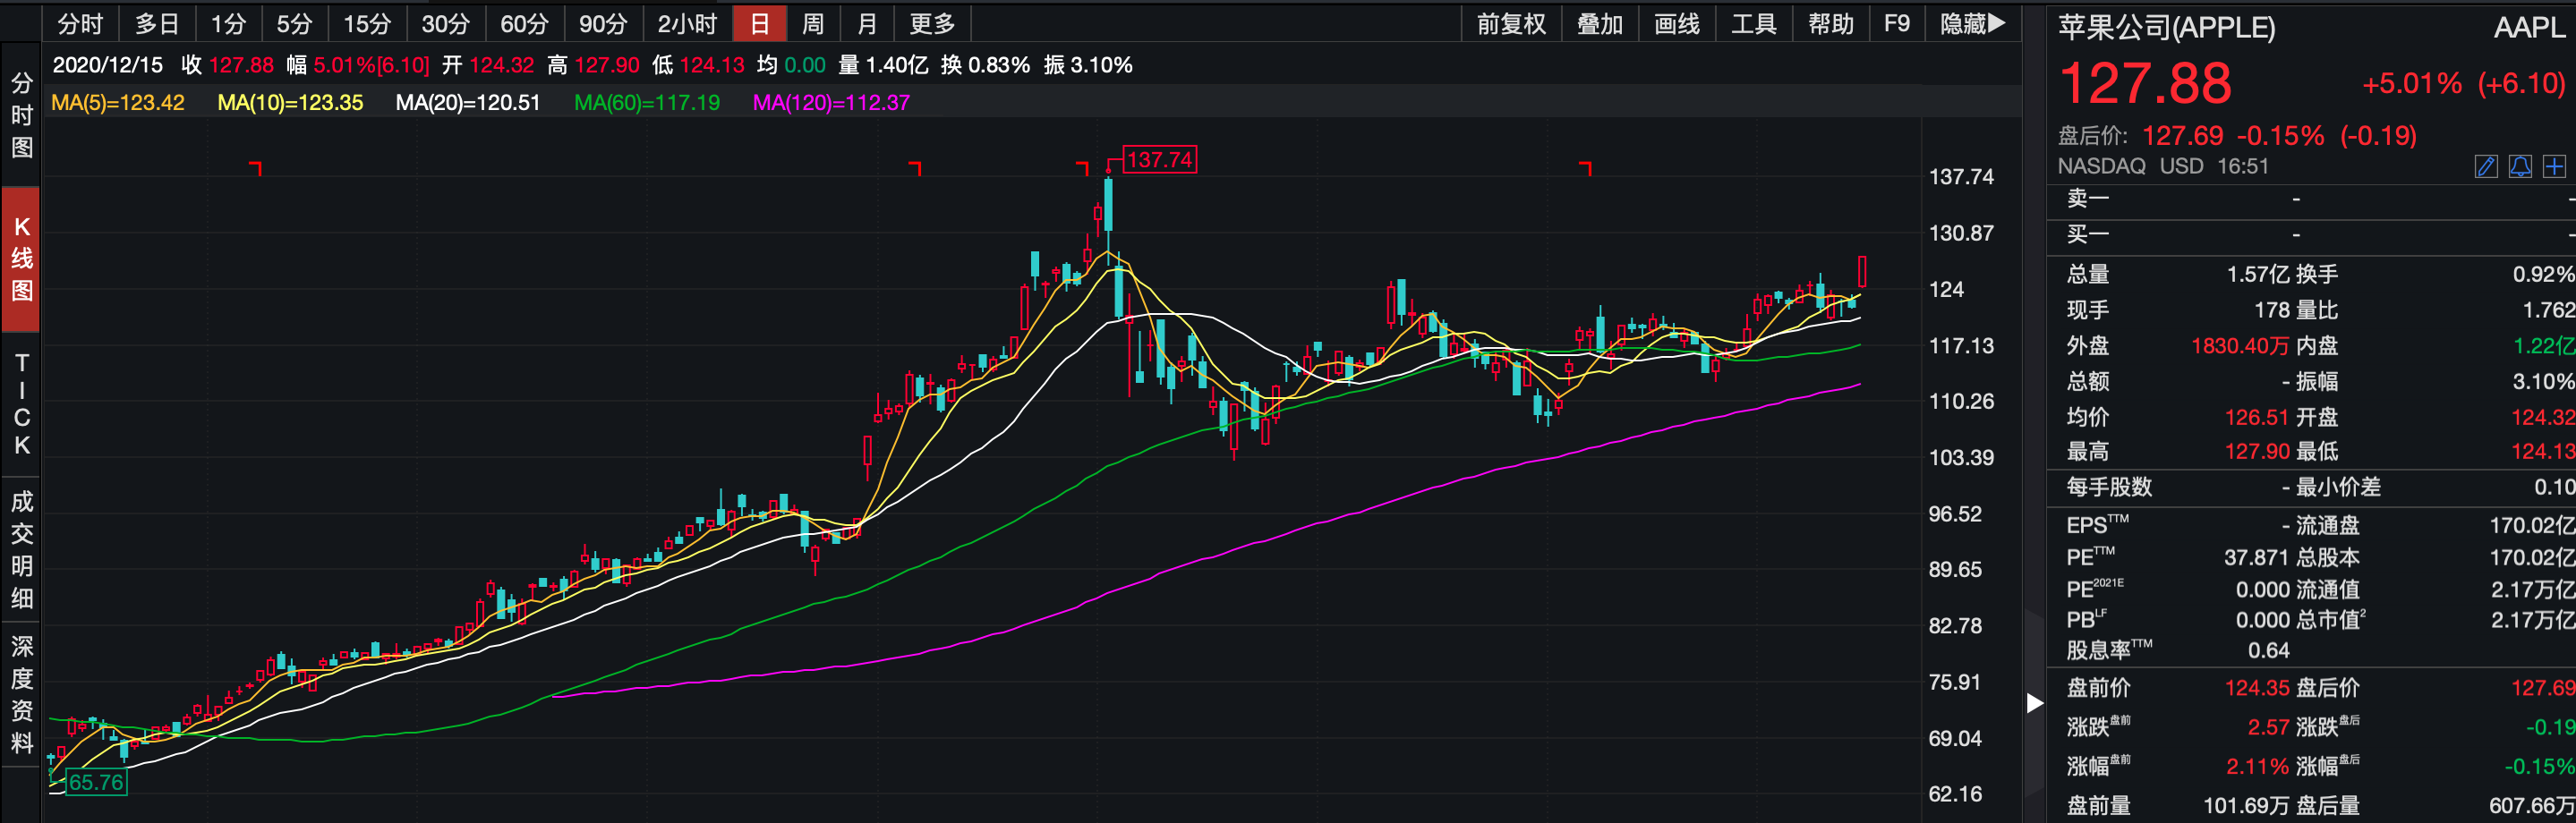This screenshot has width=2576, height=823.
Task: Click the 盘前量 101.69万 value
Action: 2246,805
